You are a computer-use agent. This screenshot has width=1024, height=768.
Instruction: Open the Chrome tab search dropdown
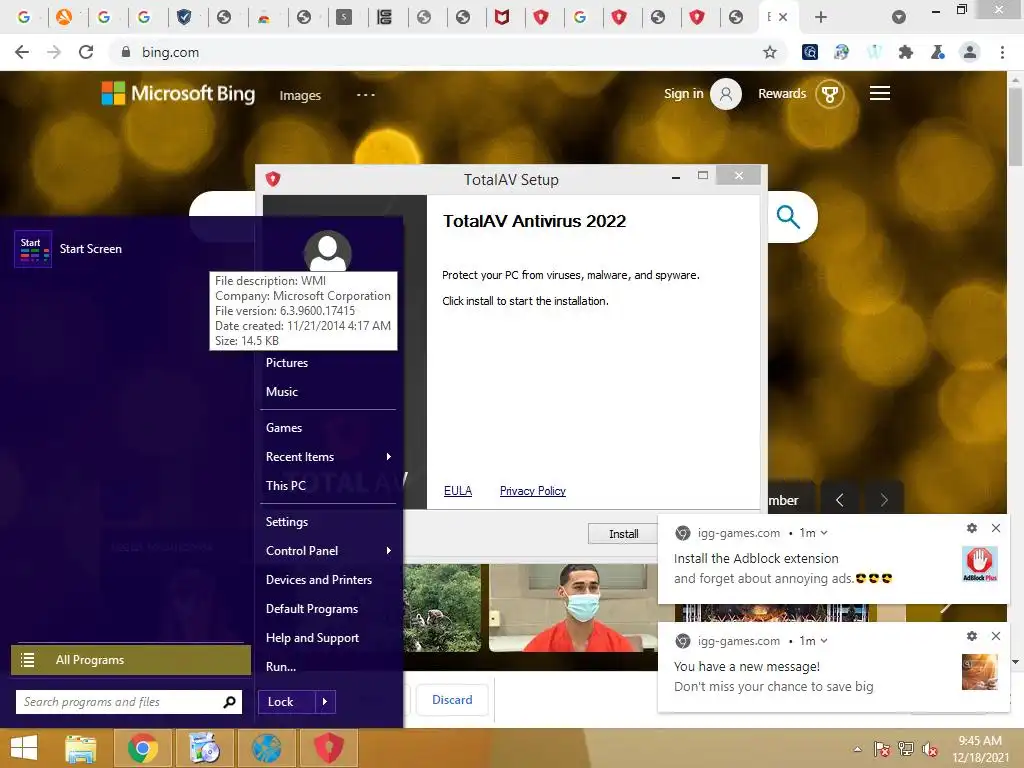click(899, 17)
